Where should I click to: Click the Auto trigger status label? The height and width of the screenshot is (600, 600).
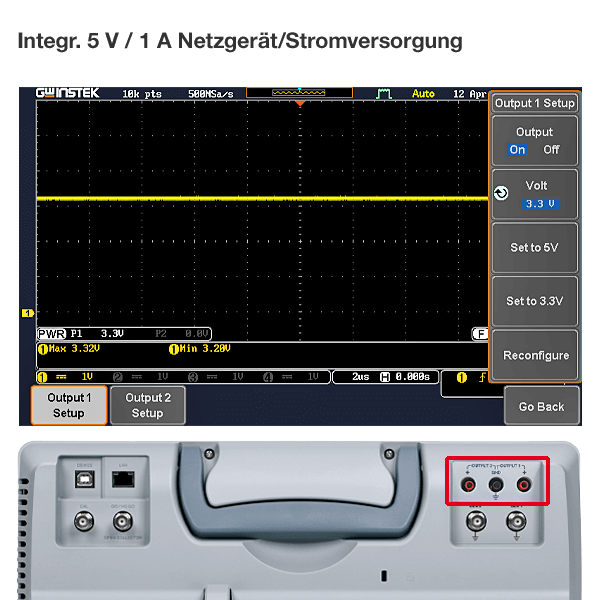coord(423,93)
